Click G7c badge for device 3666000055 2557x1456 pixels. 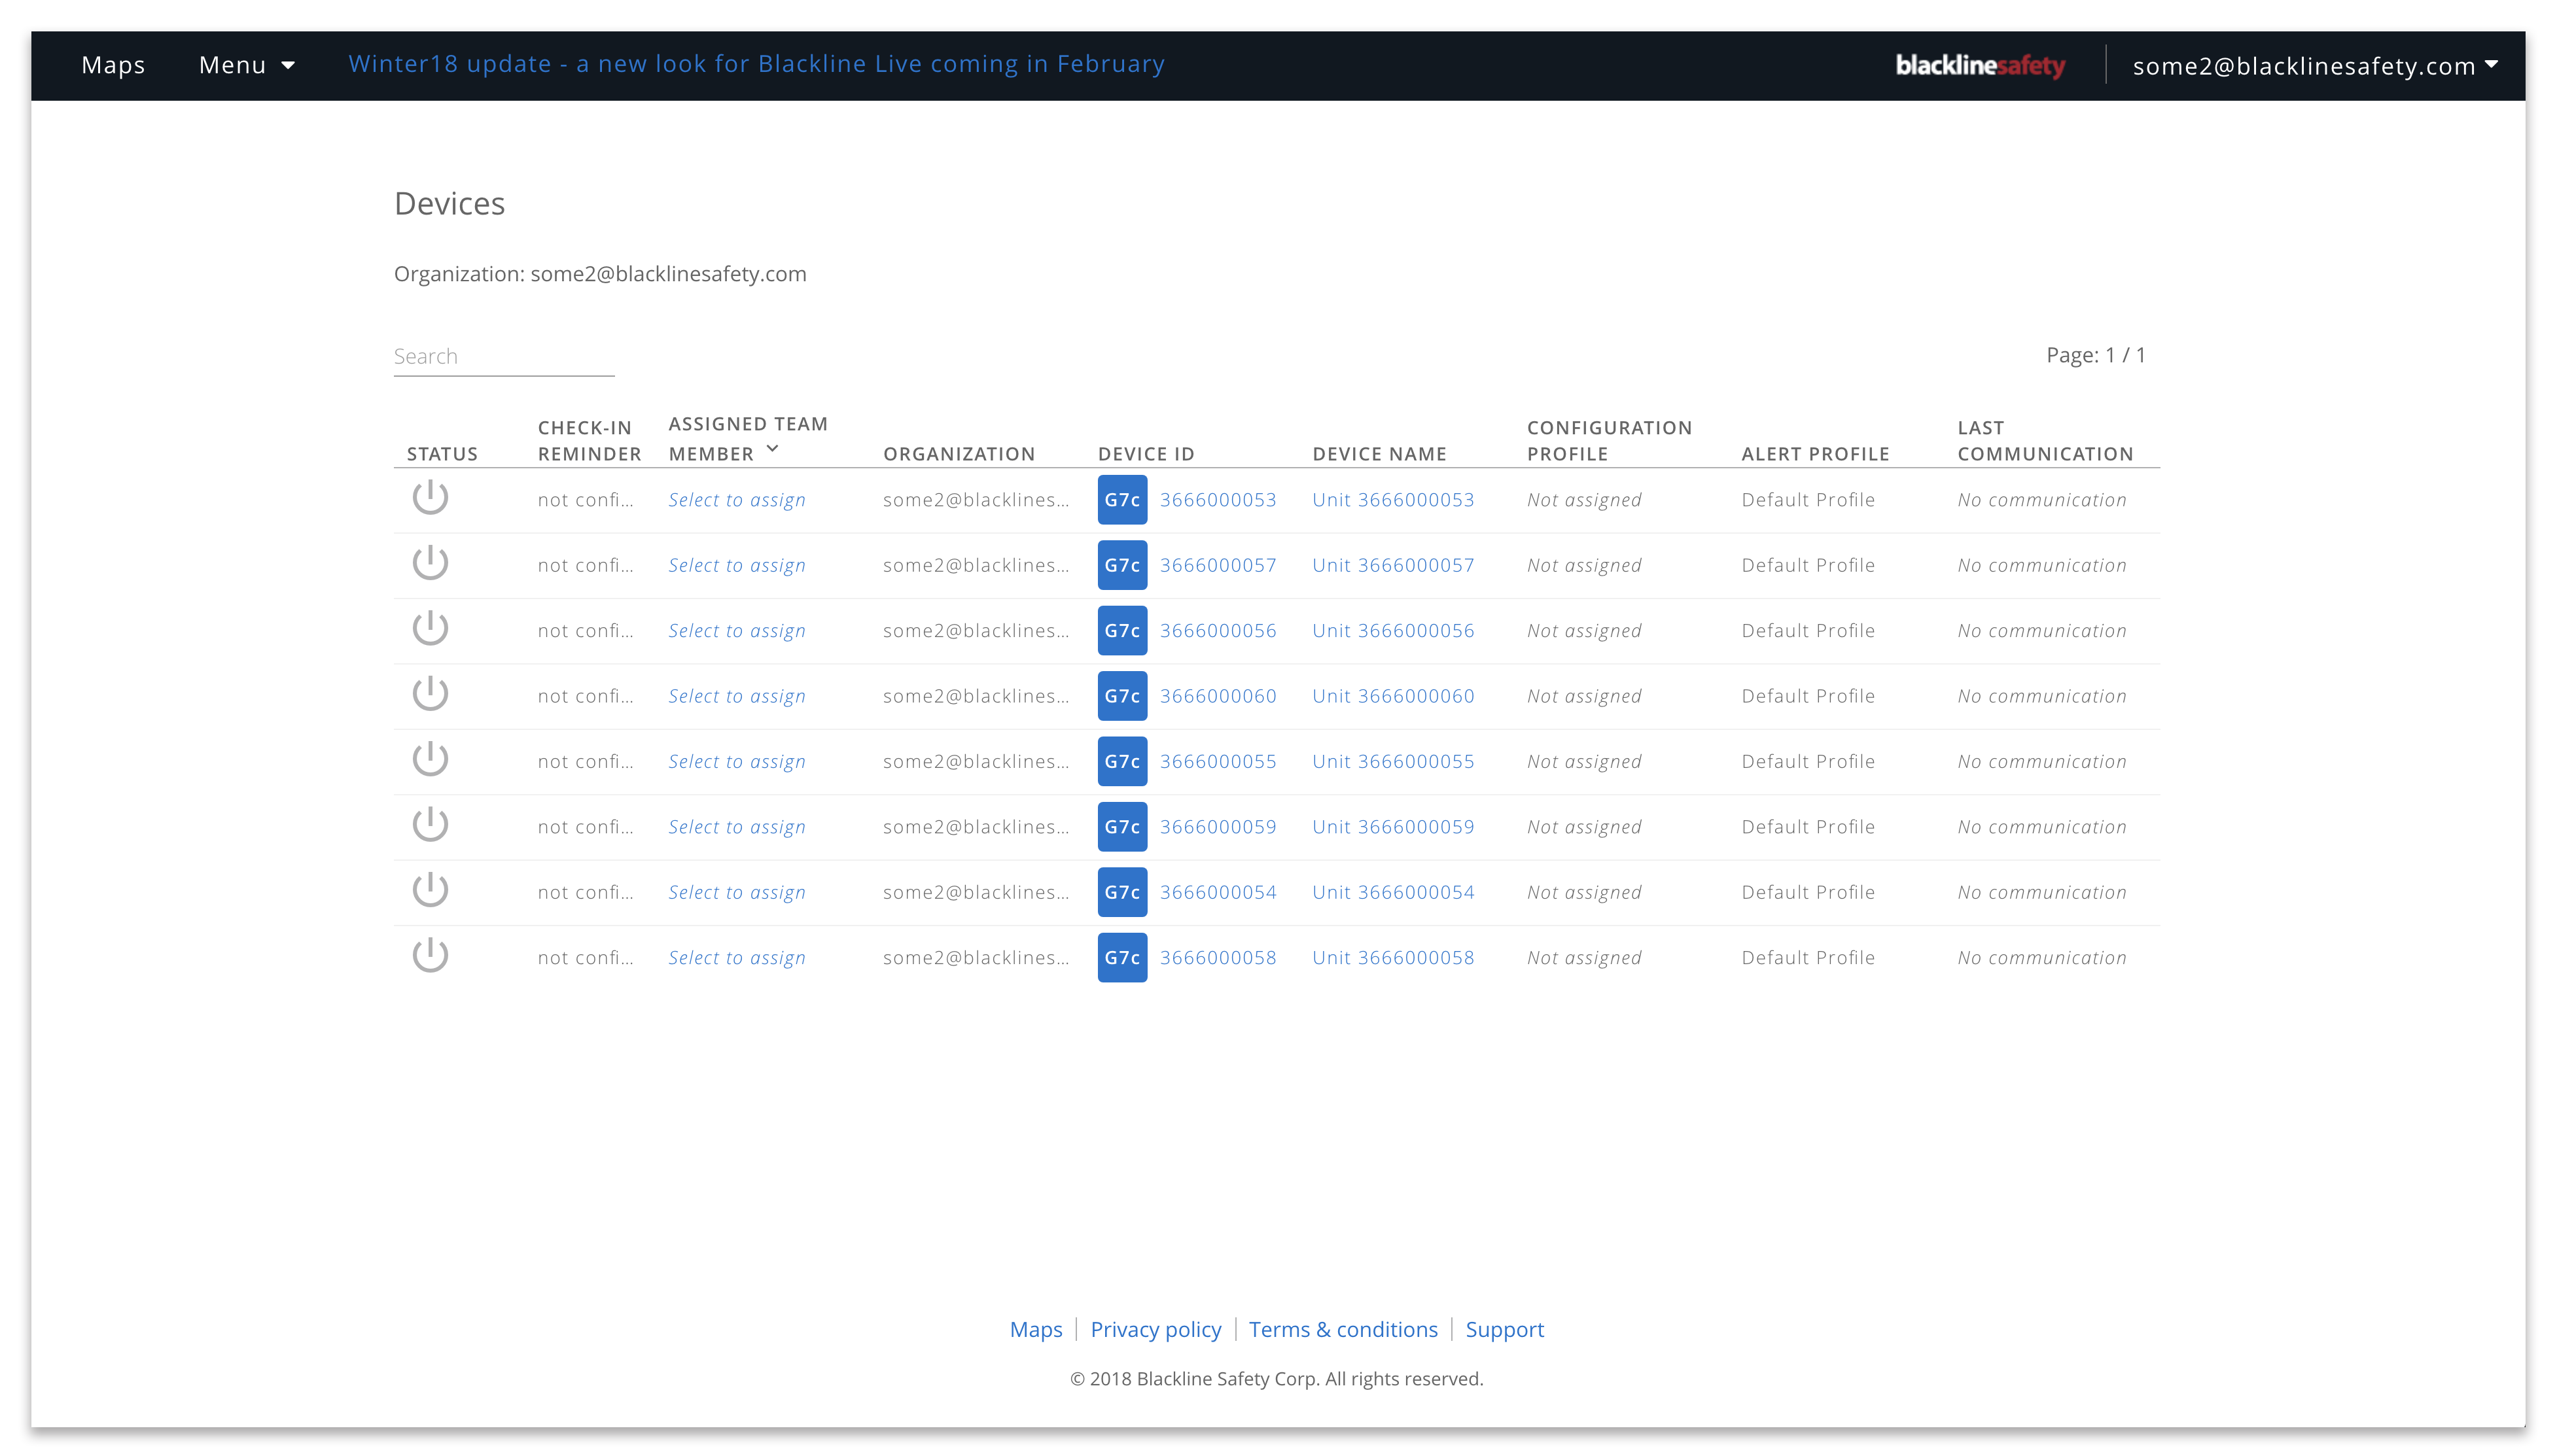click(x=1122, y=762)
